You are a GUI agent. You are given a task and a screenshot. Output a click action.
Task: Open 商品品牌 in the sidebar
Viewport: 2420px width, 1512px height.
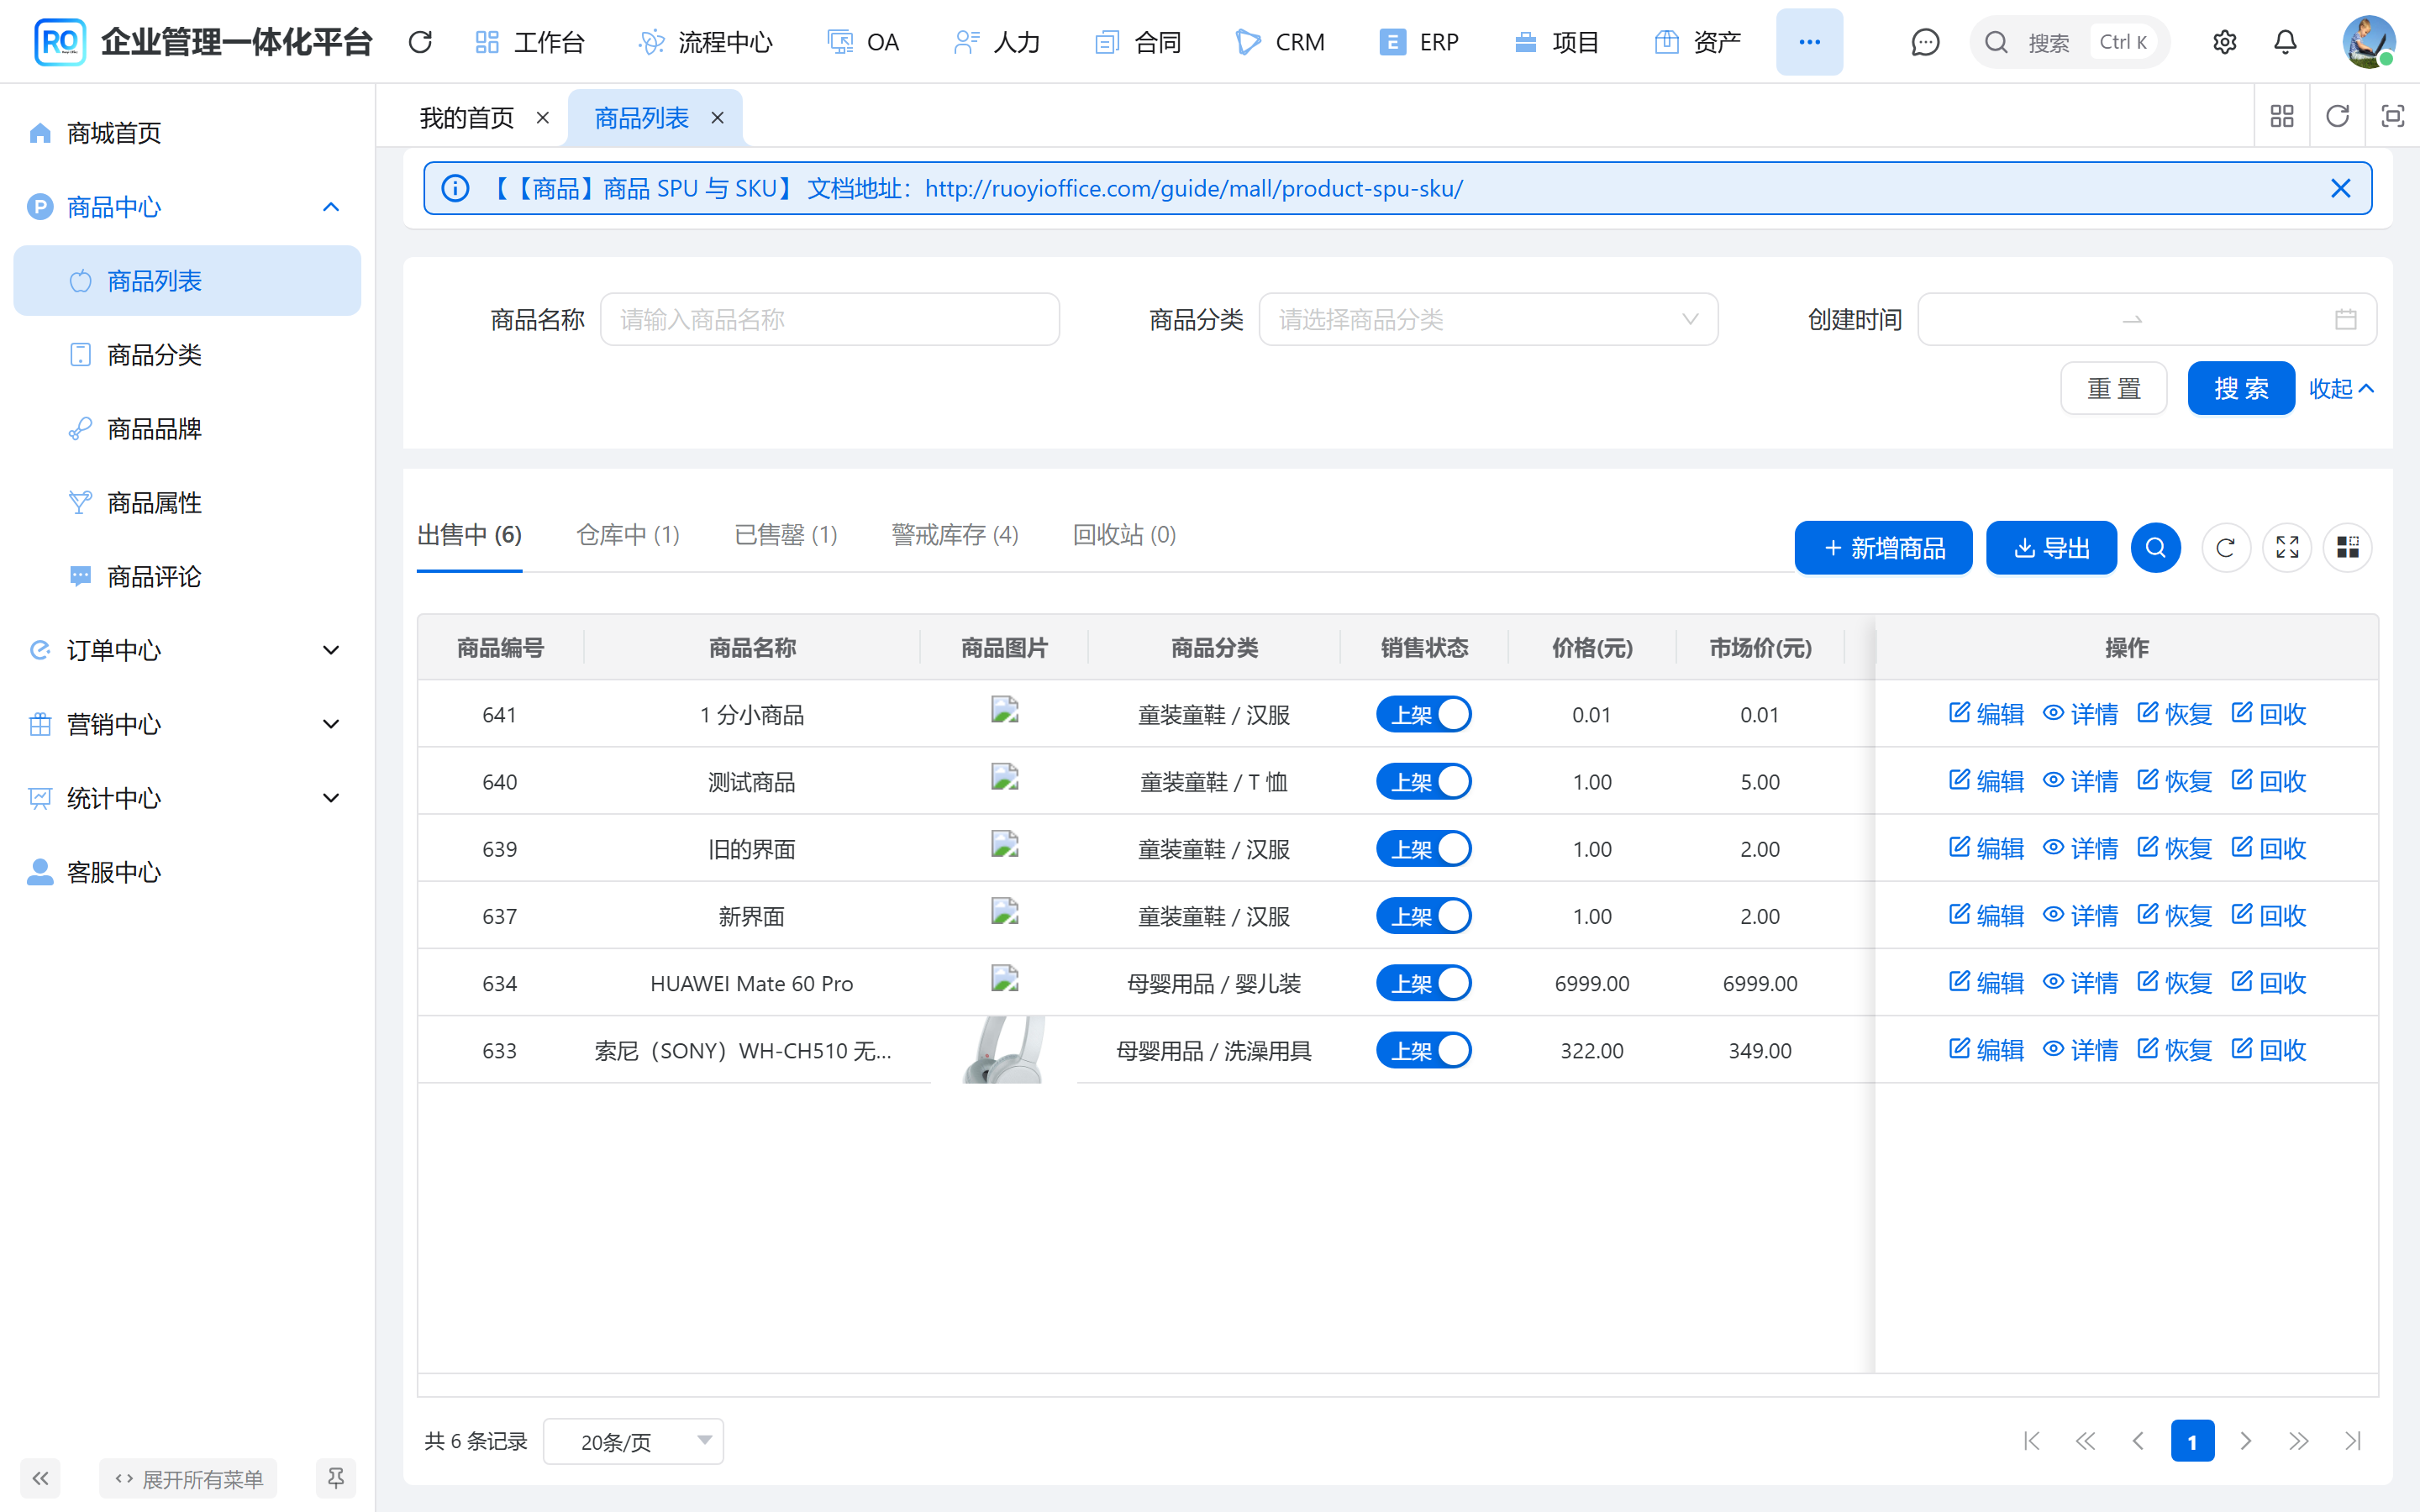click(x=186, y=429)
